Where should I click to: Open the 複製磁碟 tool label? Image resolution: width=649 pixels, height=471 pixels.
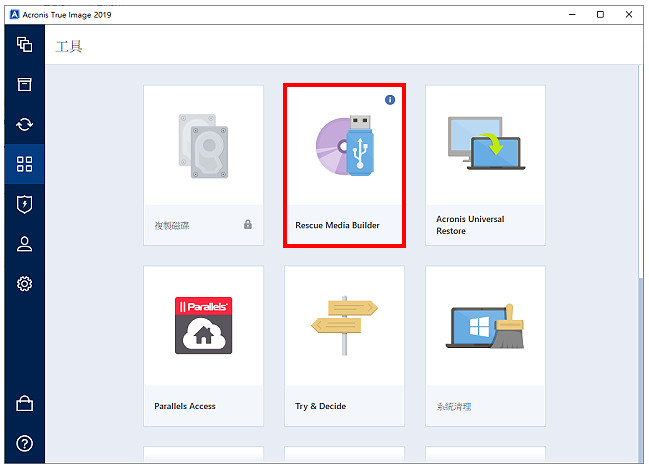point(172,226)
